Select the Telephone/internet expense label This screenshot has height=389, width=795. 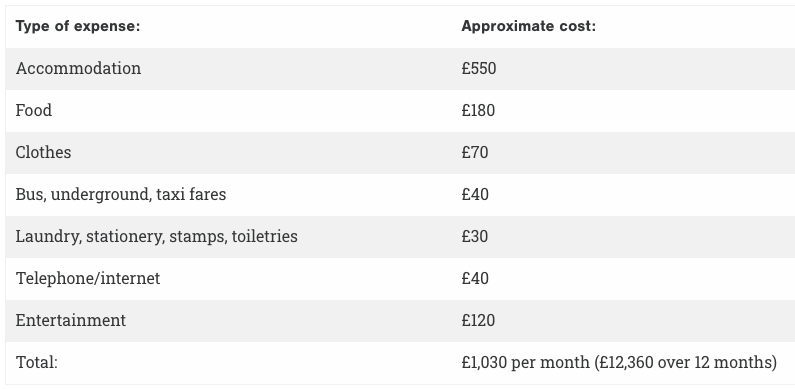coord(88,279)
